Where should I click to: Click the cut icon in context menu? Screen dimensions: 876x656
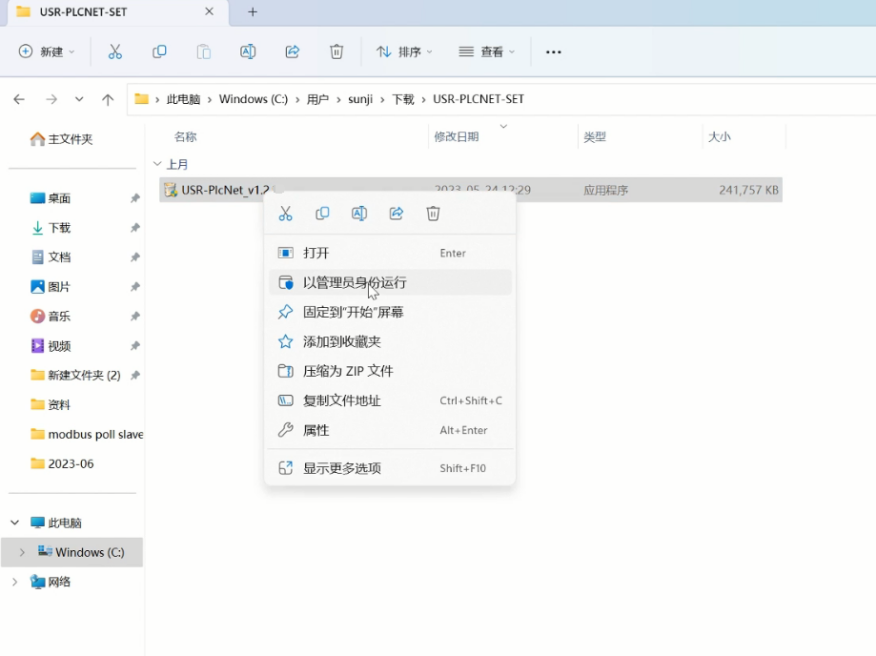[285, 213]
